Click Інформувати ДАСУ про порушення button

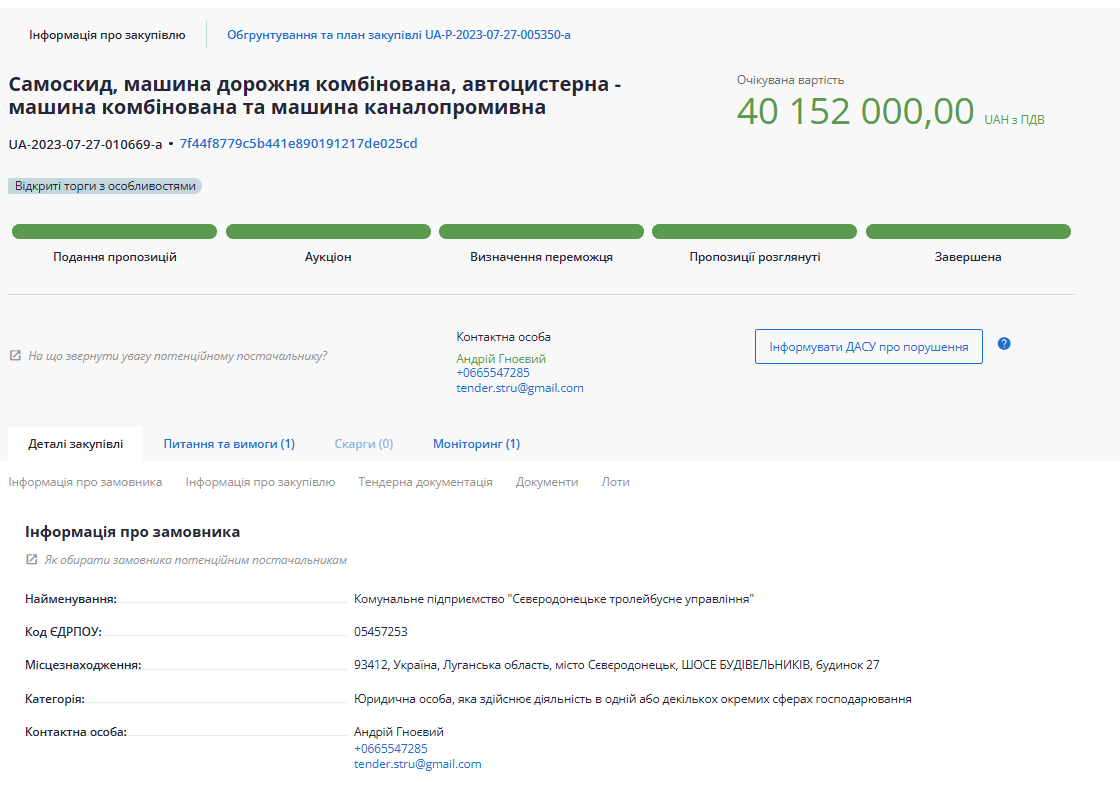pyautogui.click(x=868, y=347)
